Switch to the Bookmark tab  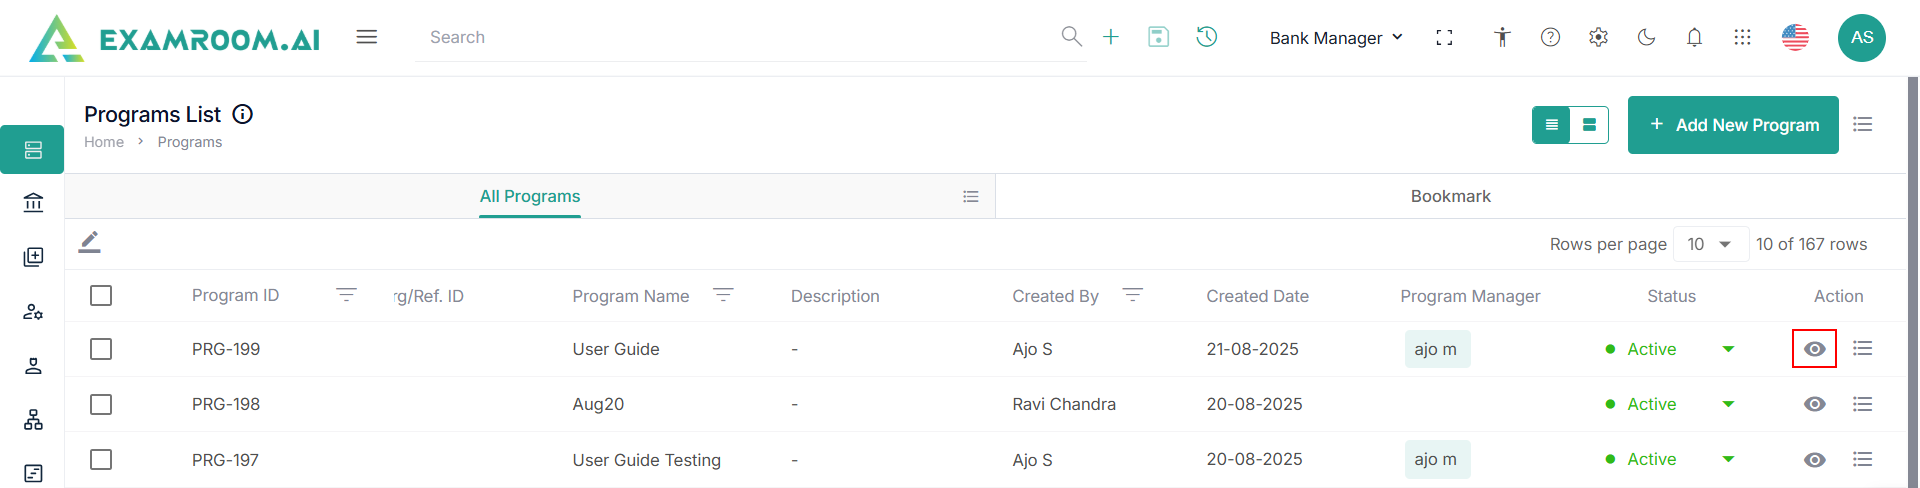point(1450,196)
